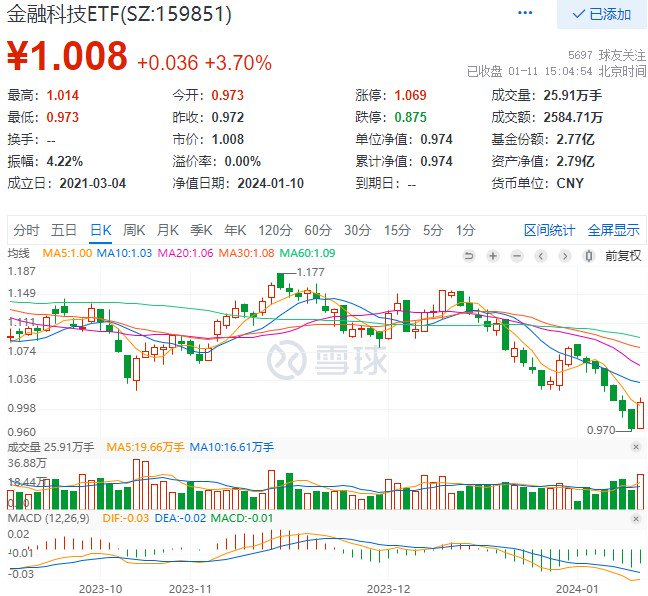Click the 2023-12 date axis label
The height and width of the screenshot is (596, 648).
(388, 589)
